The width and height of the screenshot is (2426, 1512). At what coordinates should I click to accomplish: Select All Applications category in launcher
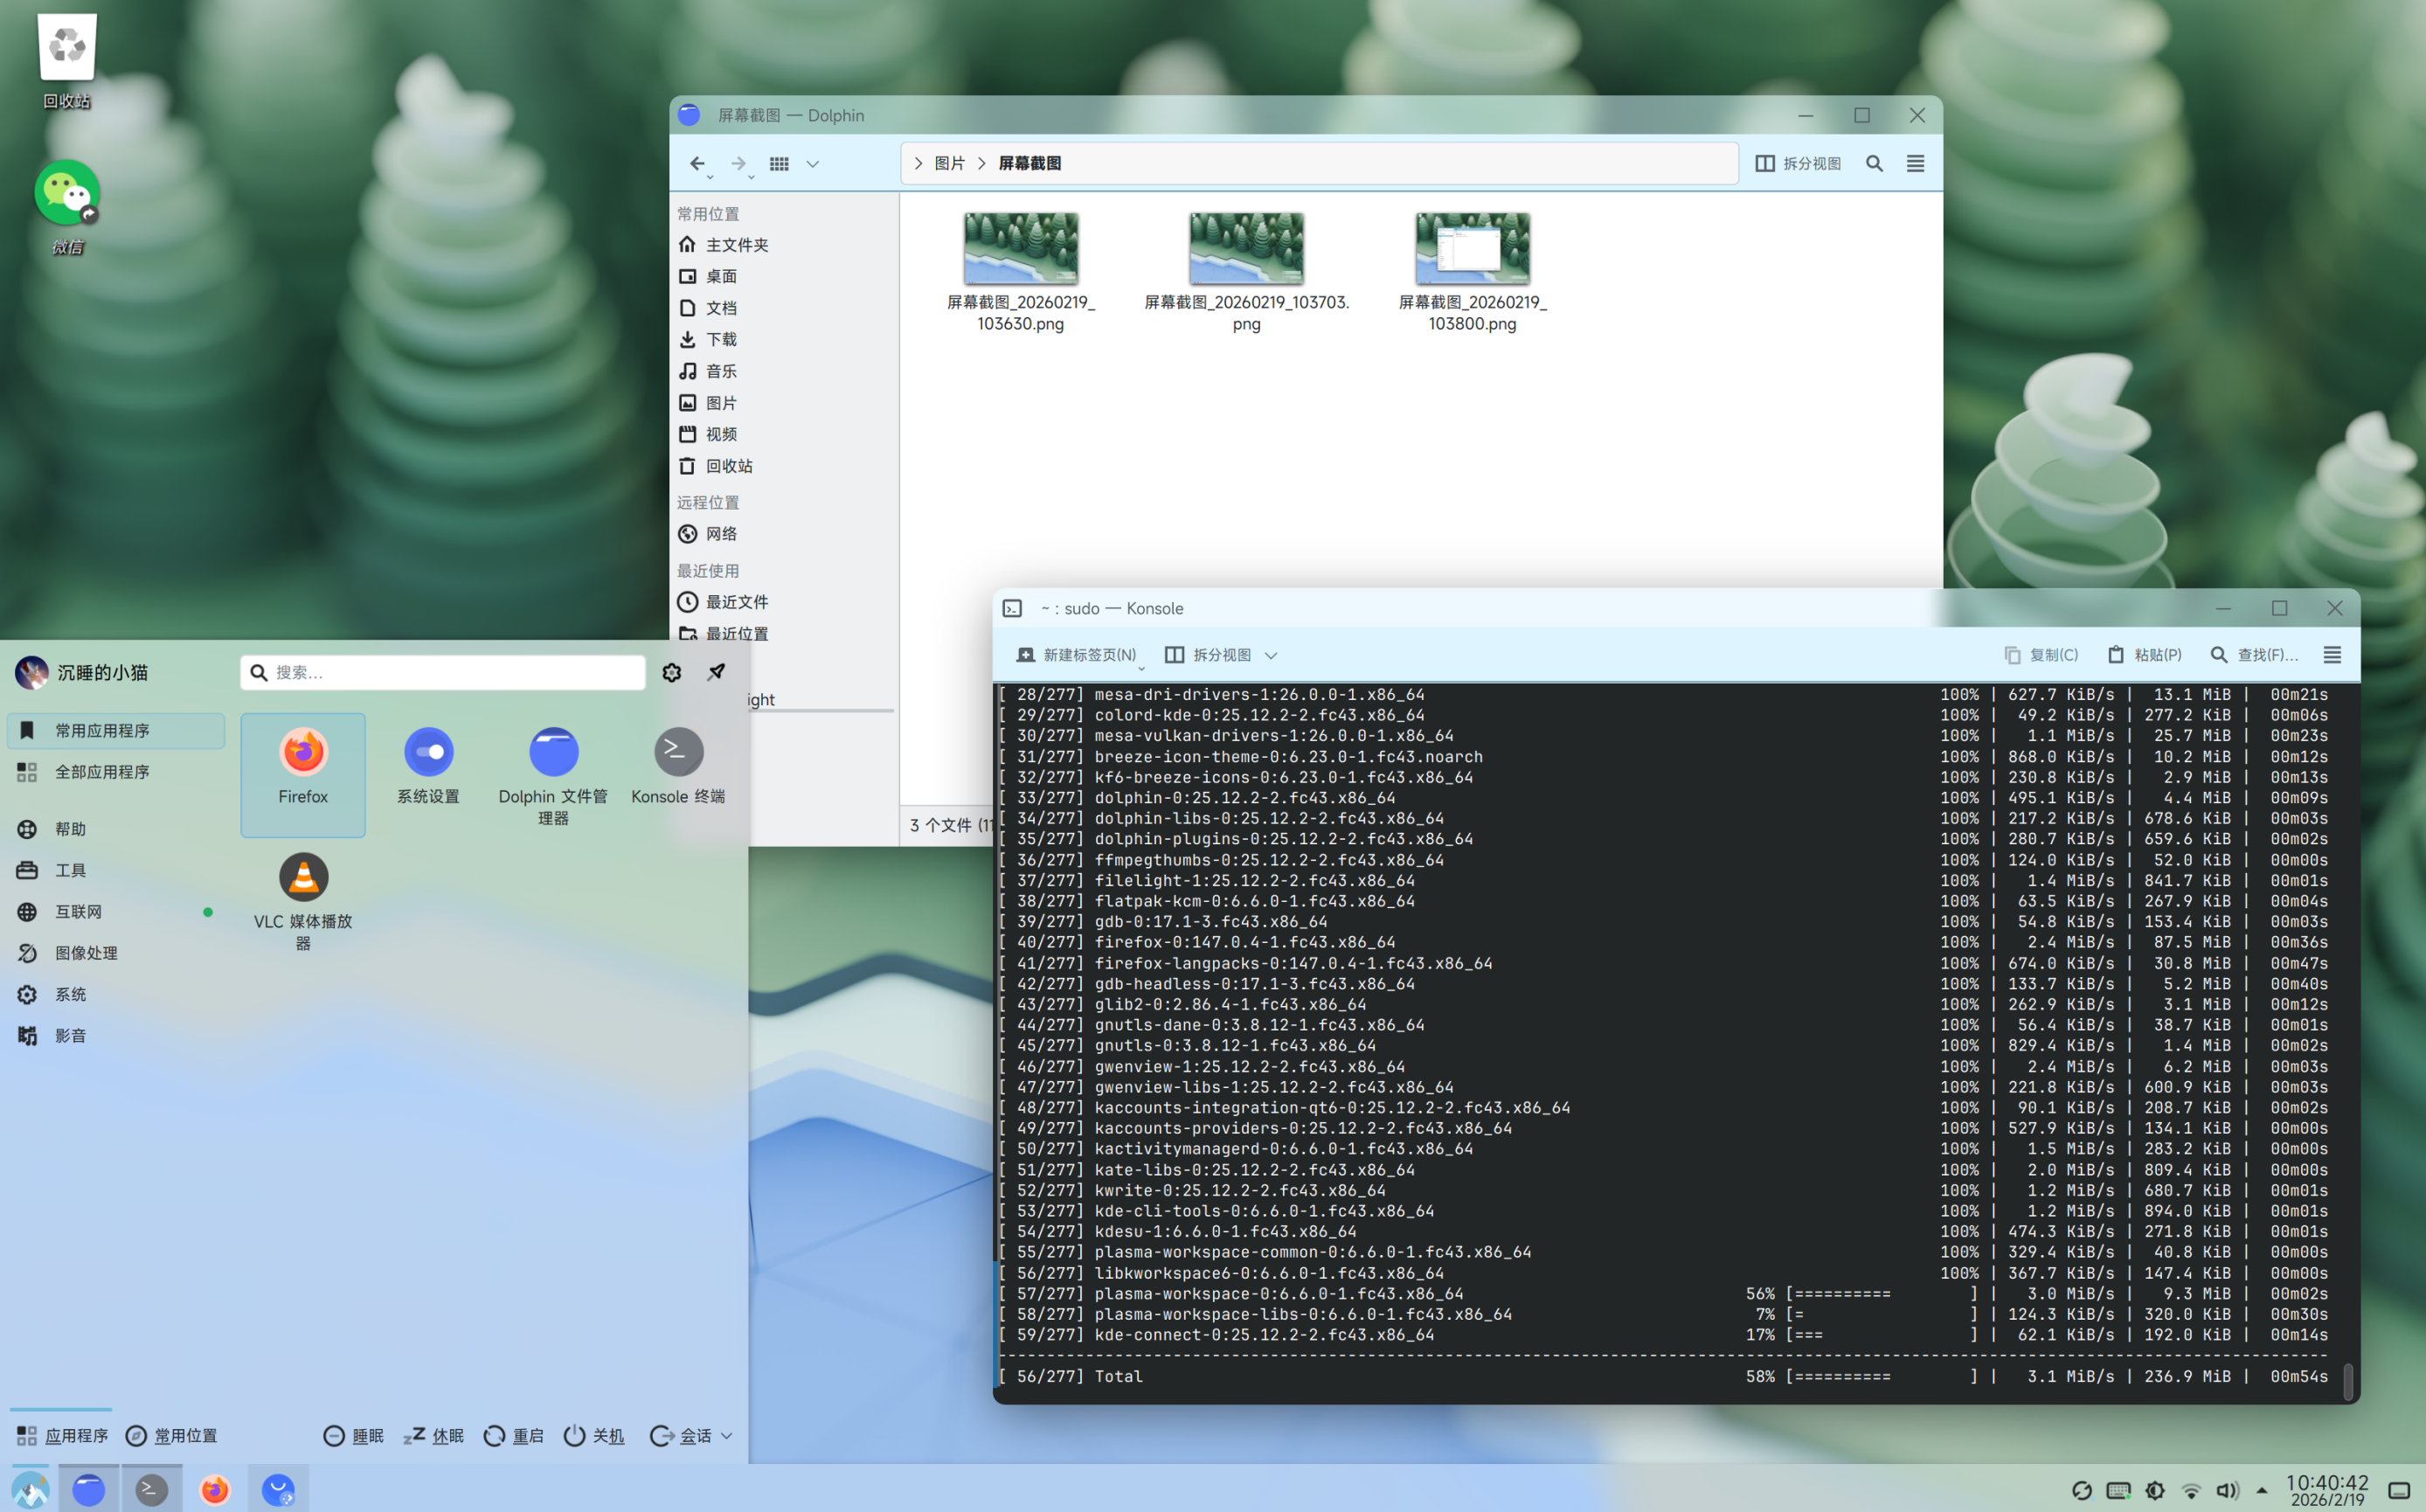[x=102, y=772]
